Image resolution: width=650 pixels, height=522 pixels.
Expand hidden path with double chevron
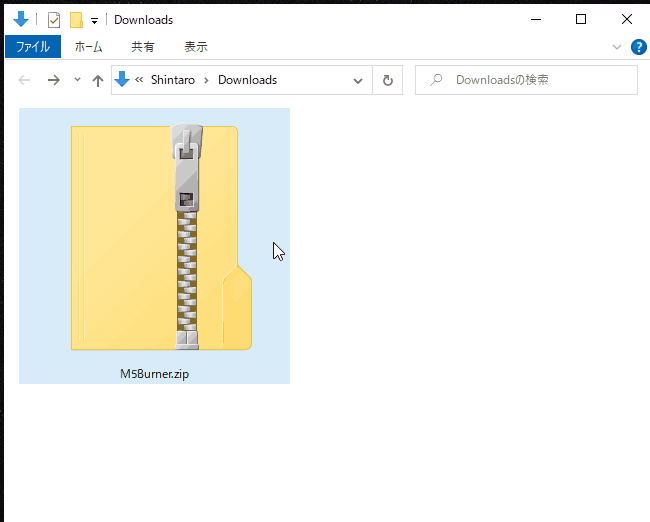139,80
